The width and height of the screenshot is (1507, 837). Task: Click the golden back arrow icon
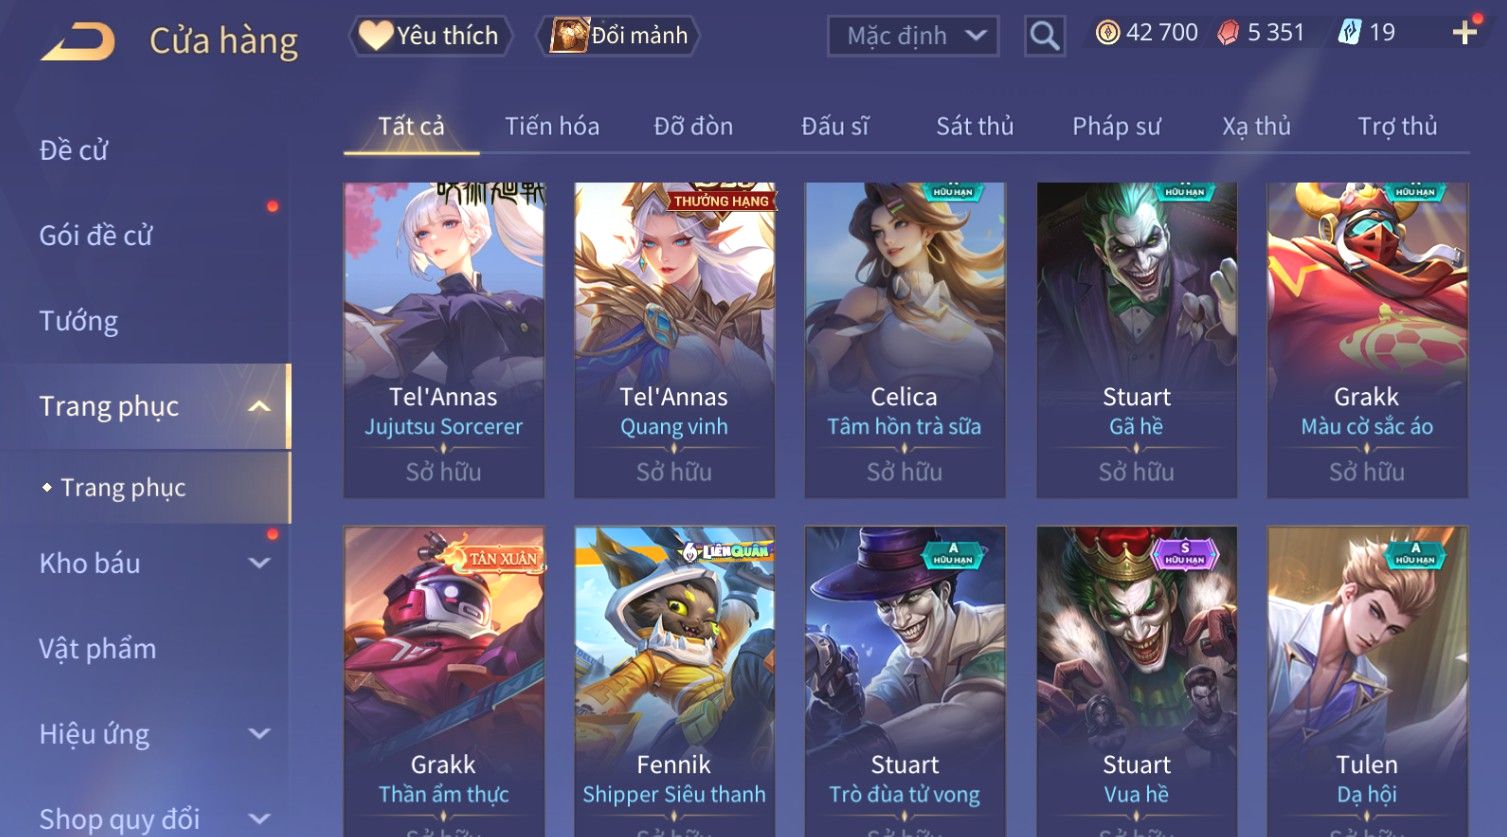(x=78, y=42)
